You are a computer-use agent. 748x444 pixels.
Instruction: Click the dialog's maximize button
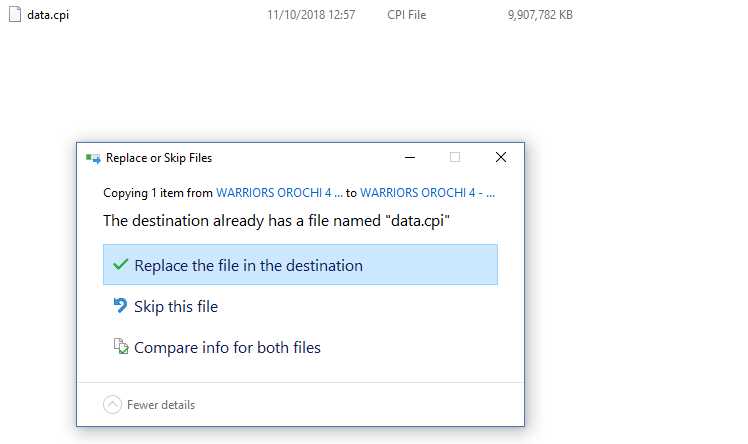pyautogui.click(x=455, y=157)
